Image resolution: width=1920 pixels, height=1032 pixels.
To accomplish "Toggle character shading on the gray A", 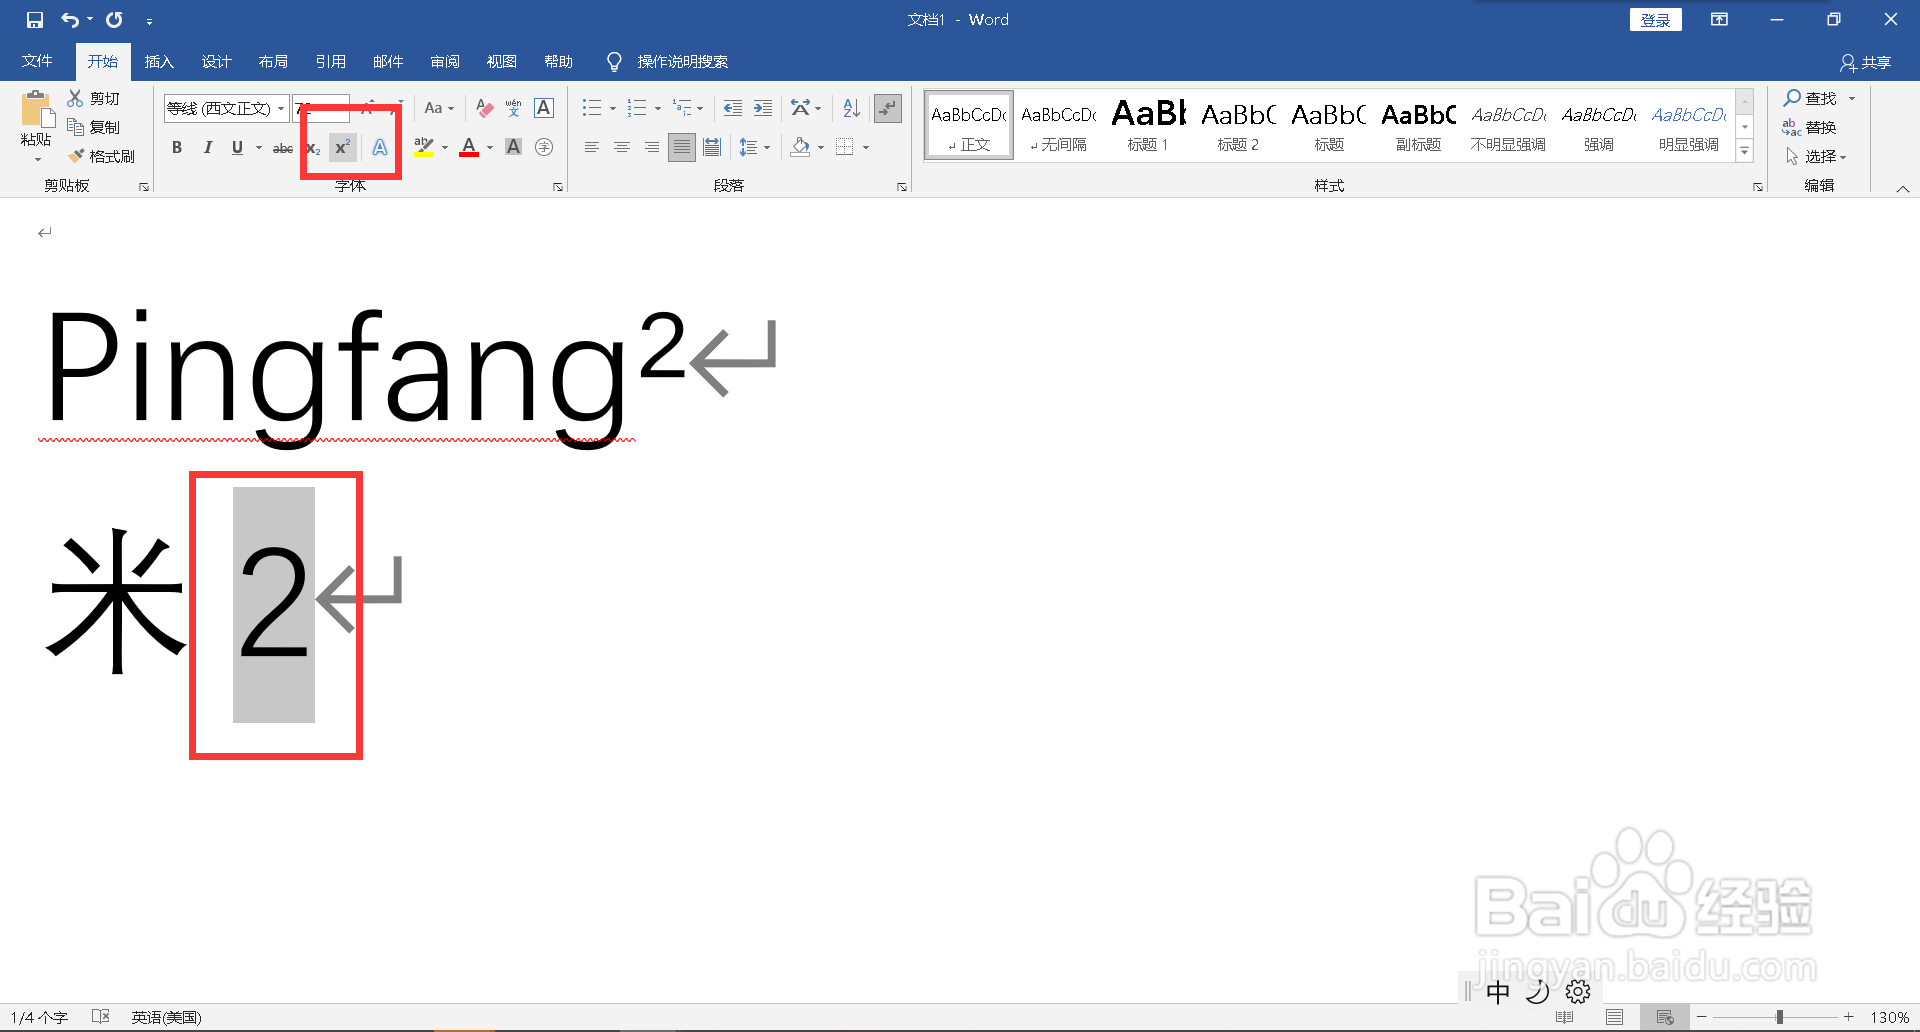I will pyautogui.click(x=514, y=147).
